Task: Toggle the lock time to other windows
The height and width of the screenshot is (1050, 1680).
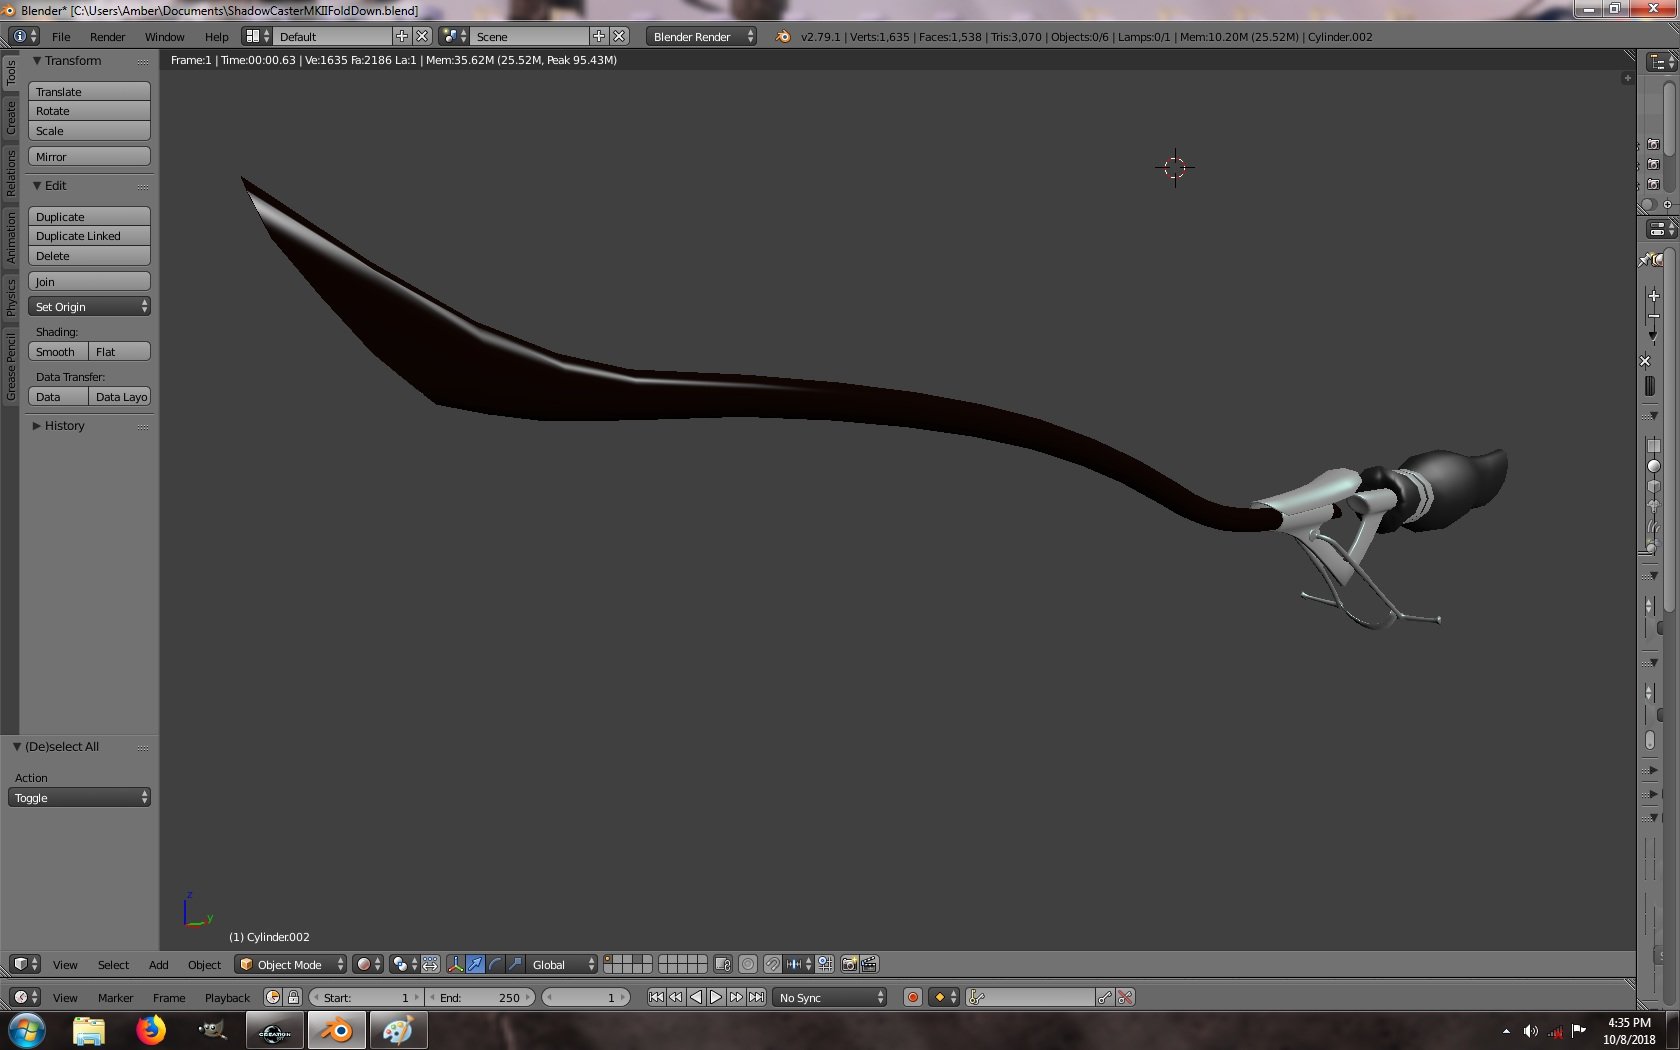Action: (293, 997)
